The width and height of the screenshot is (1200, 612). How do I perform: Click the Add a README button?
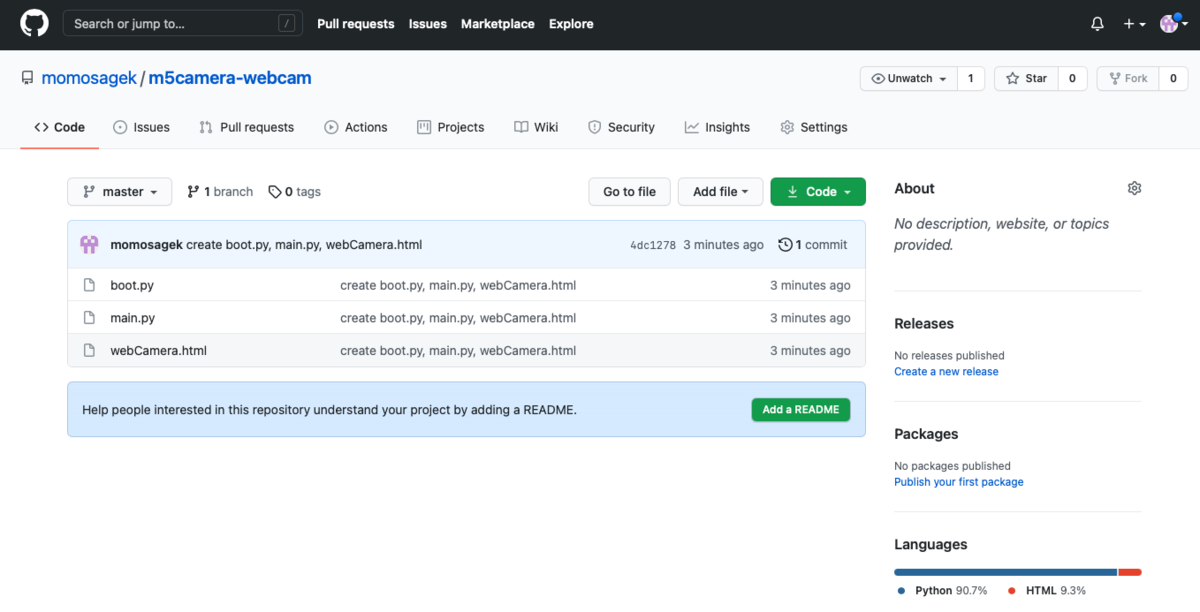coord(800,409)
